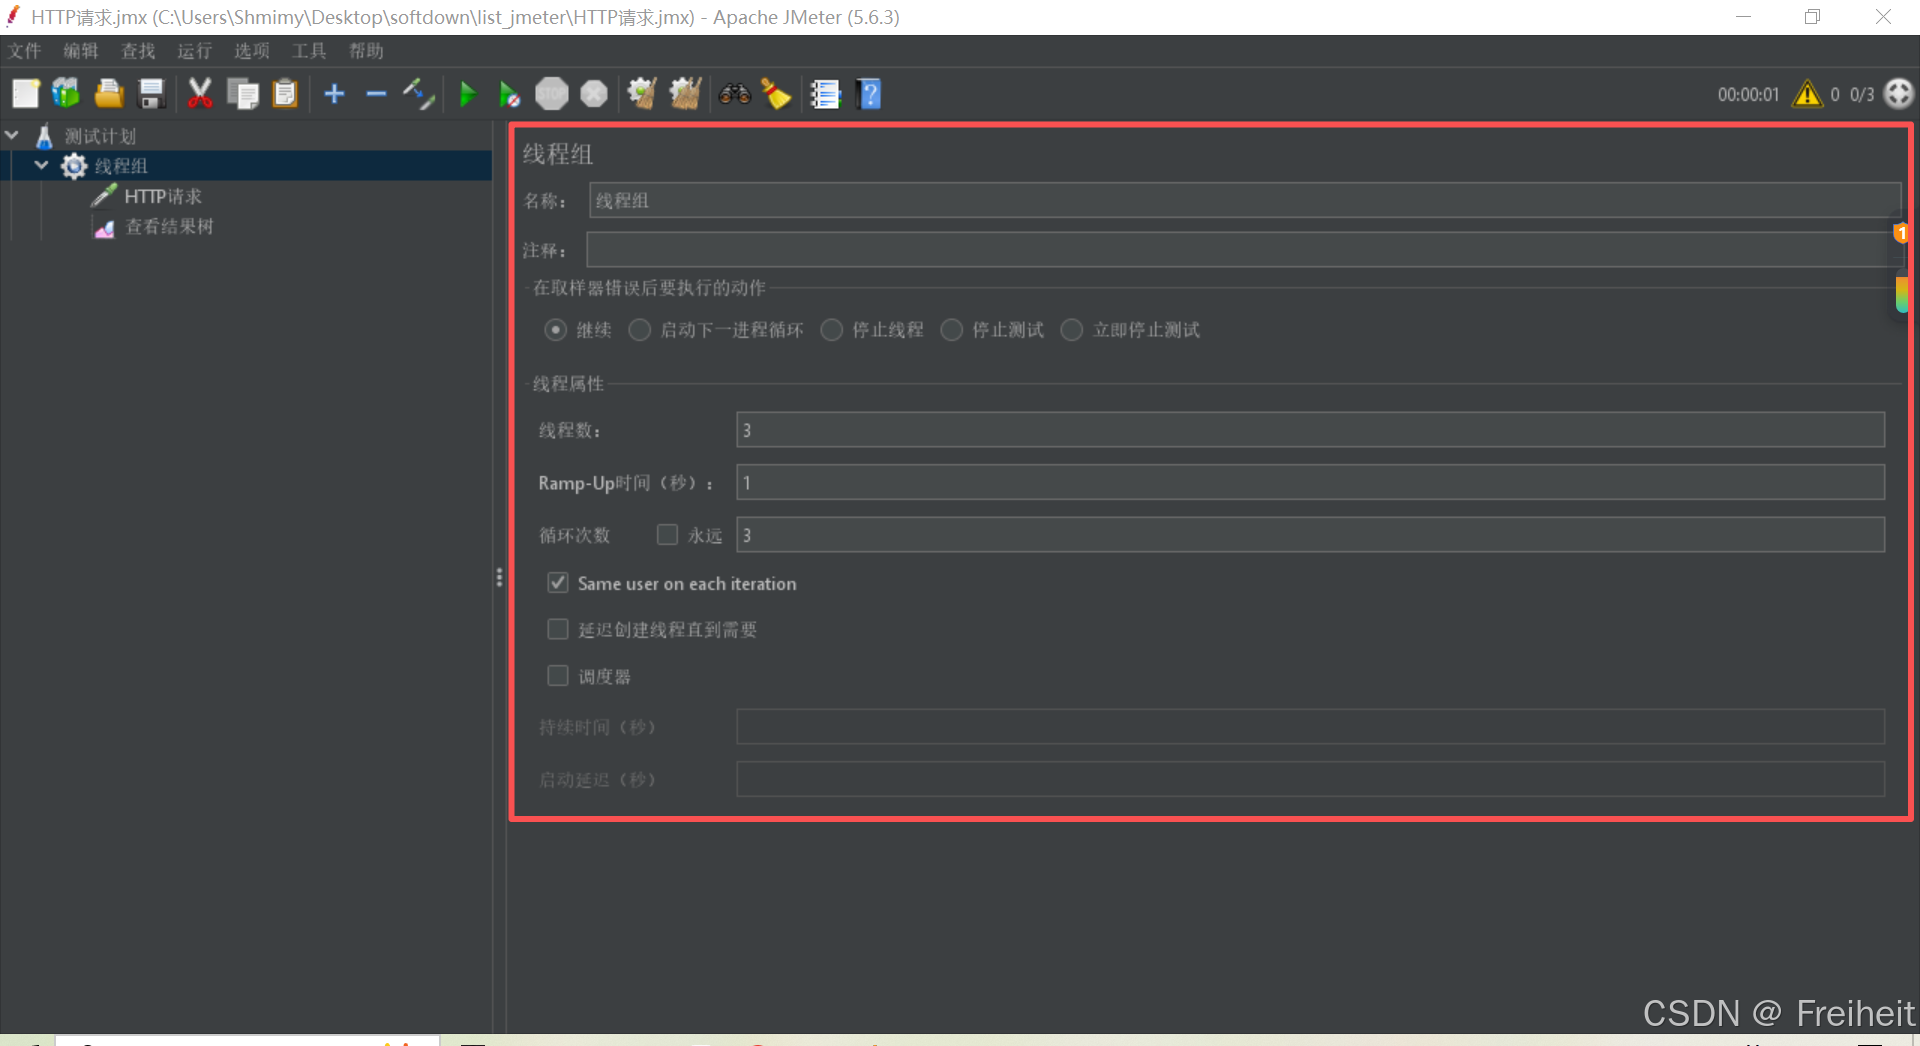Clear results with single broom icon
1920x1046 pixels.
(642, 94)
